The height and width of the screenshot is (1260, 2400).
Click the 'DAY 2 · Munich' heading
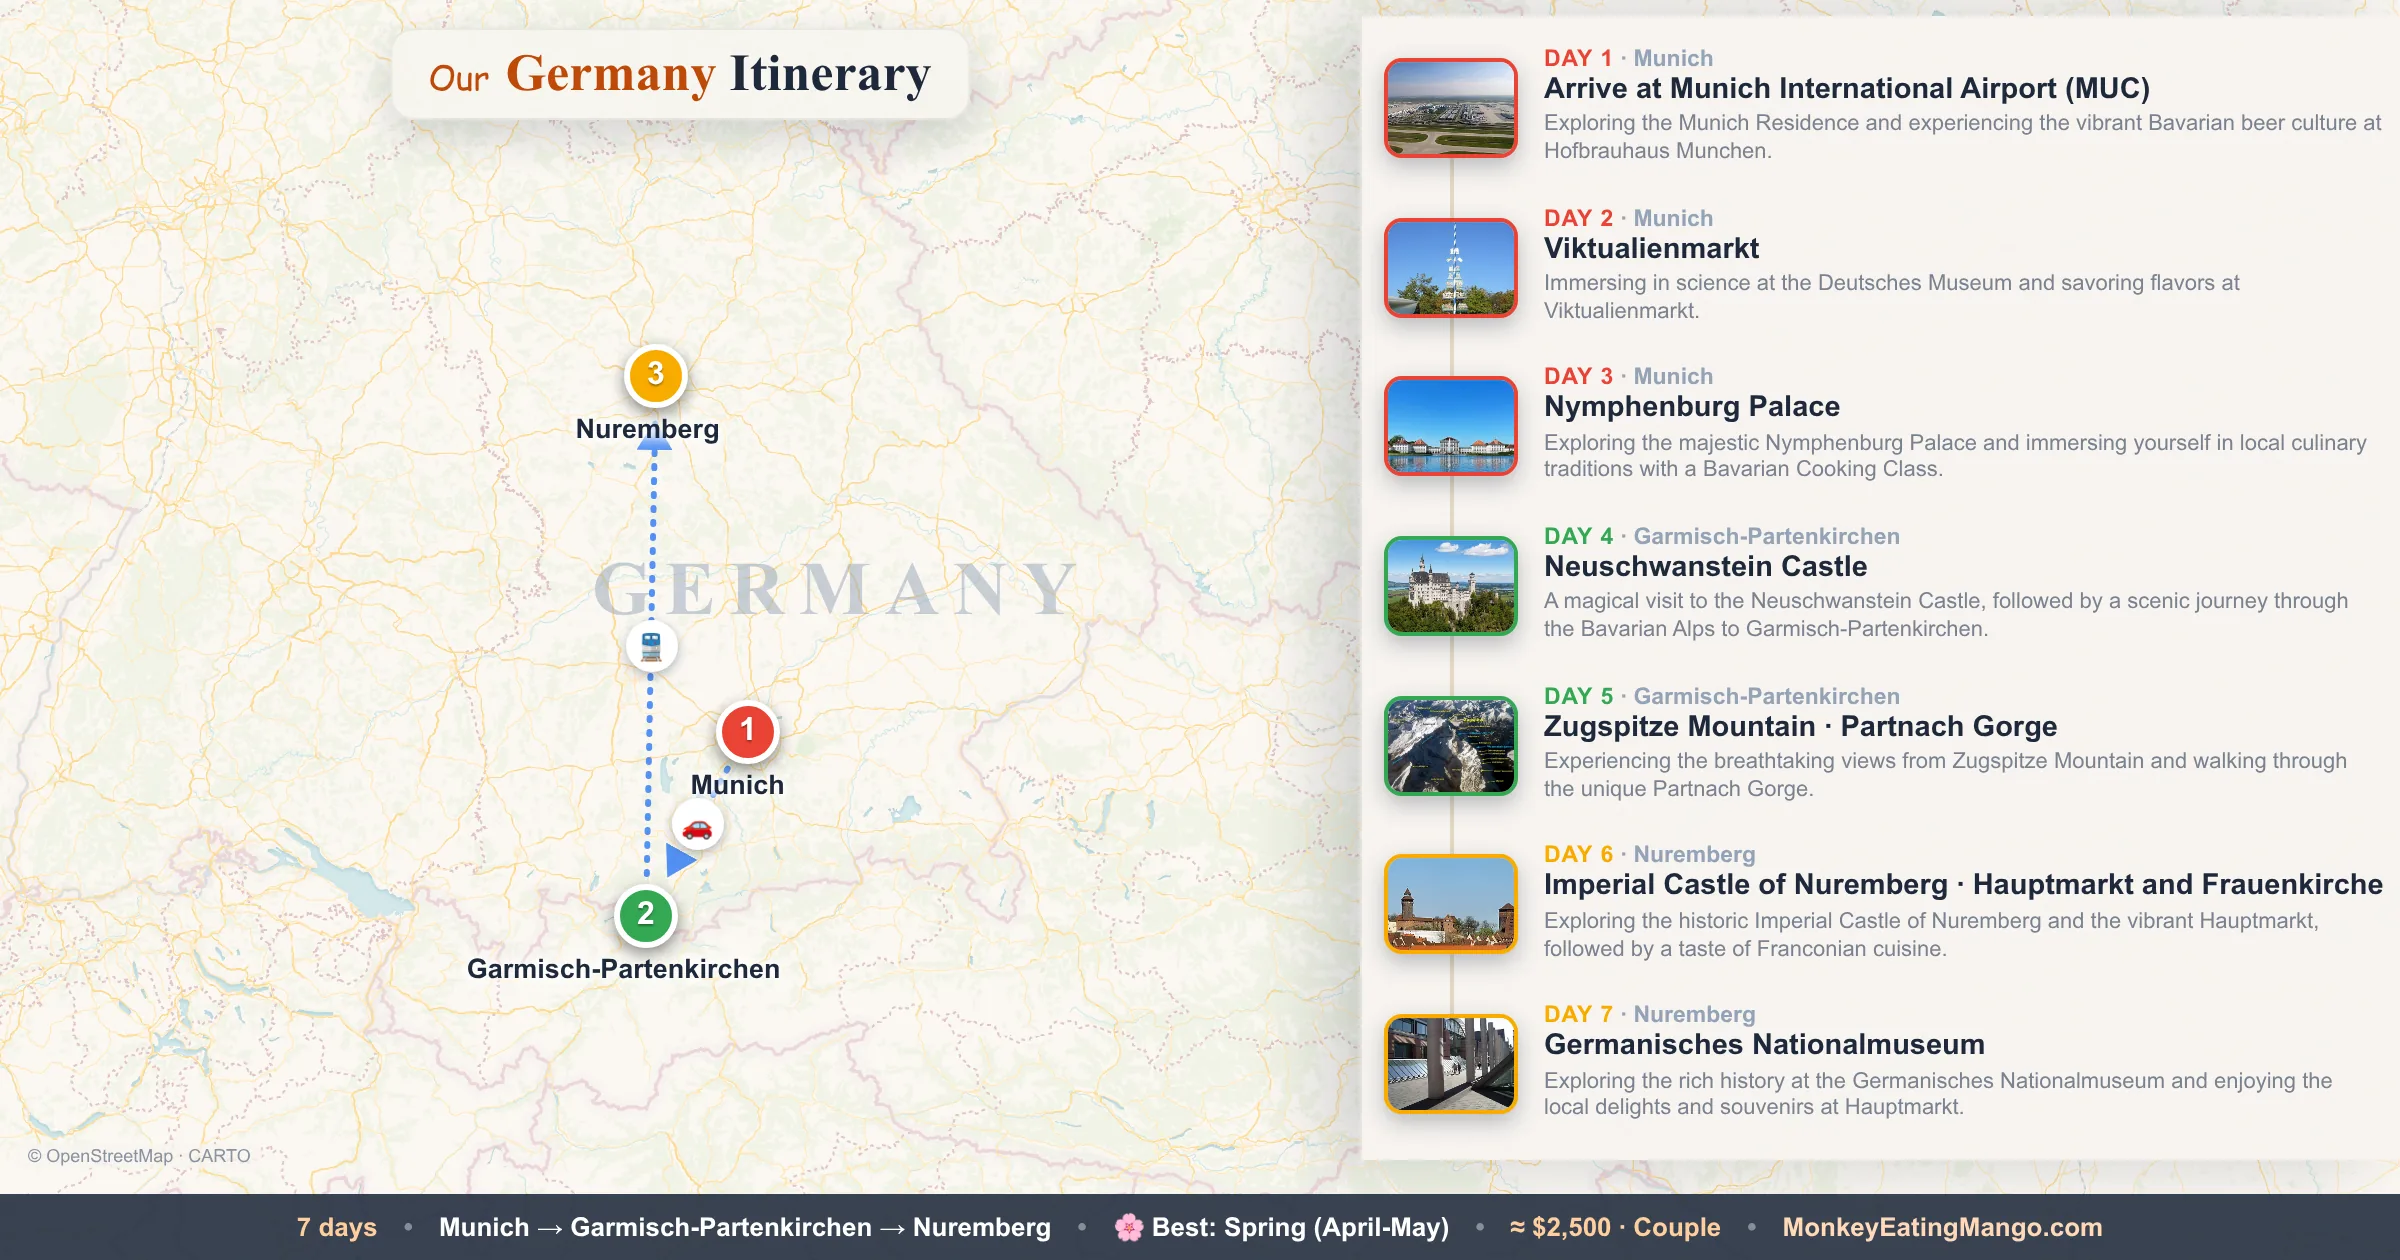click(1628, 218)
